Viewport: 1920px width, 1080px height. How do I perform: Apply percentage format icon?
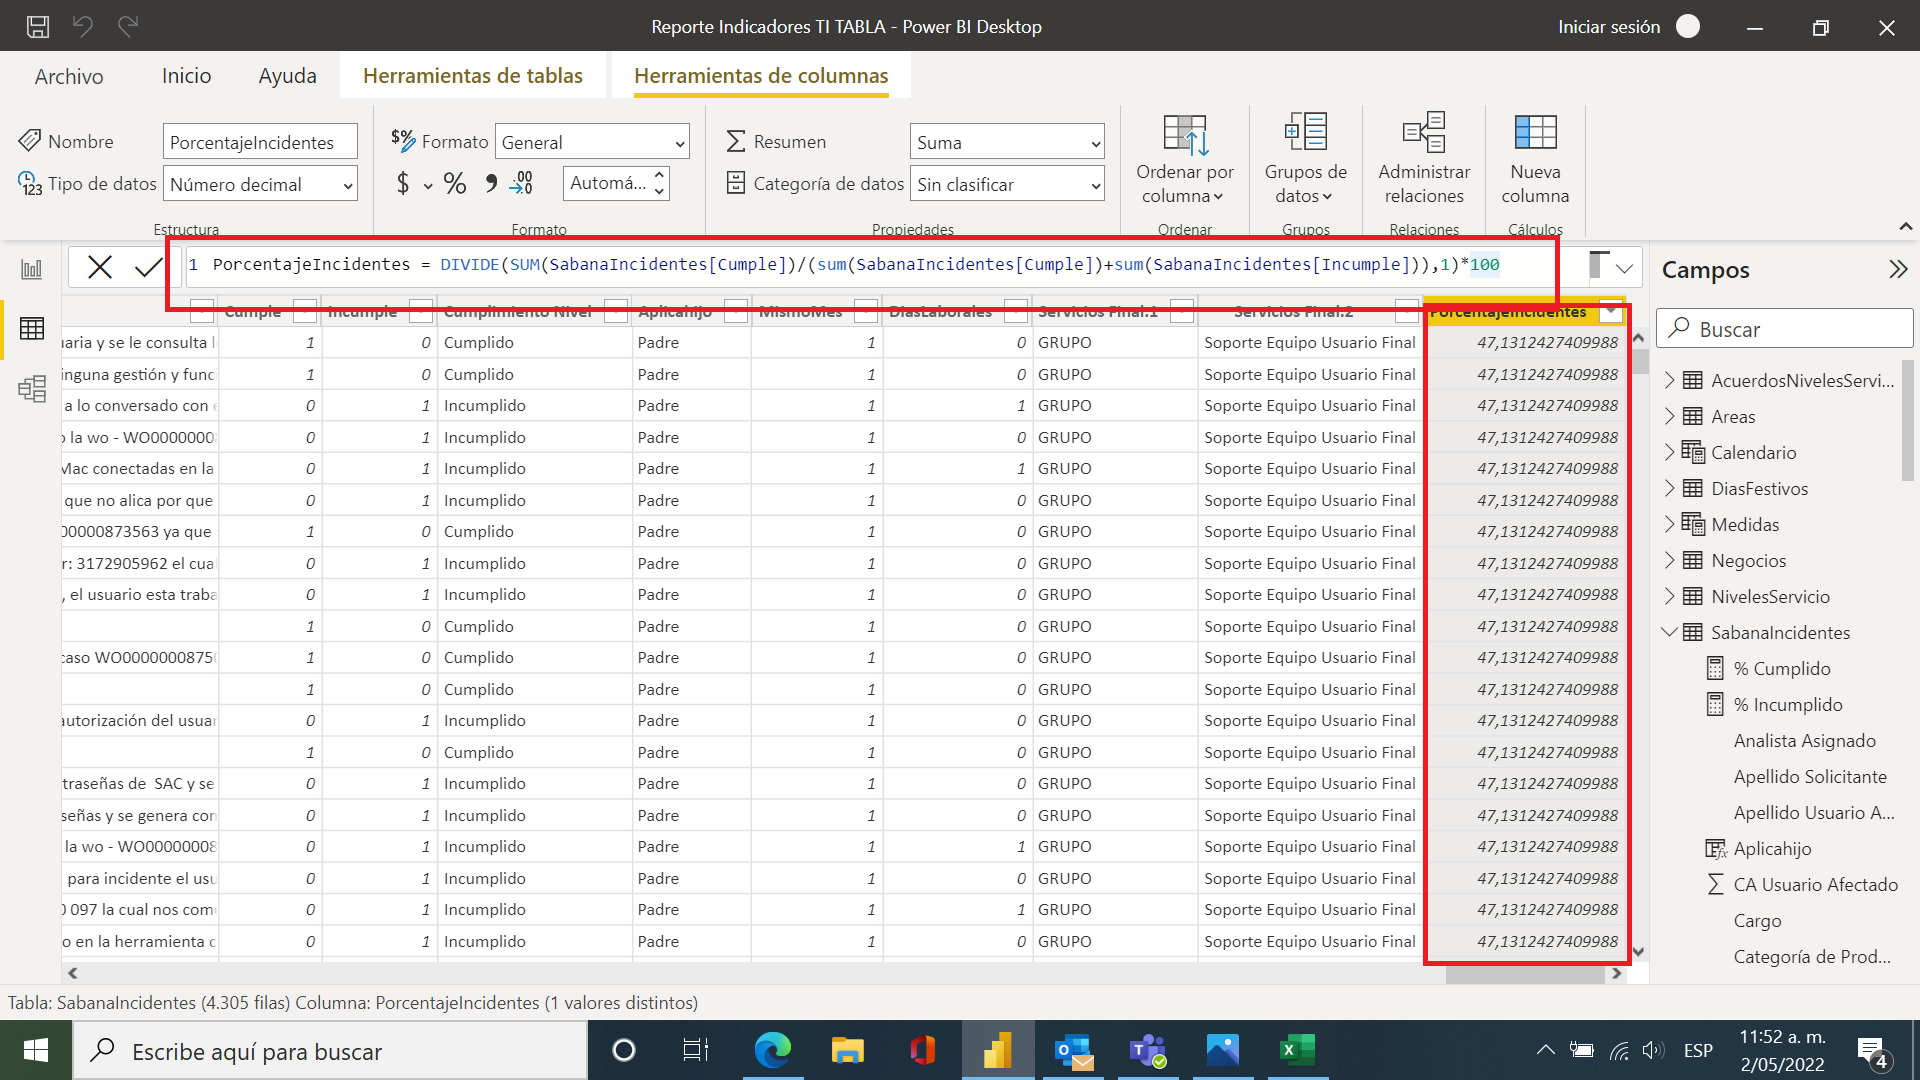(x=455, y=183)
